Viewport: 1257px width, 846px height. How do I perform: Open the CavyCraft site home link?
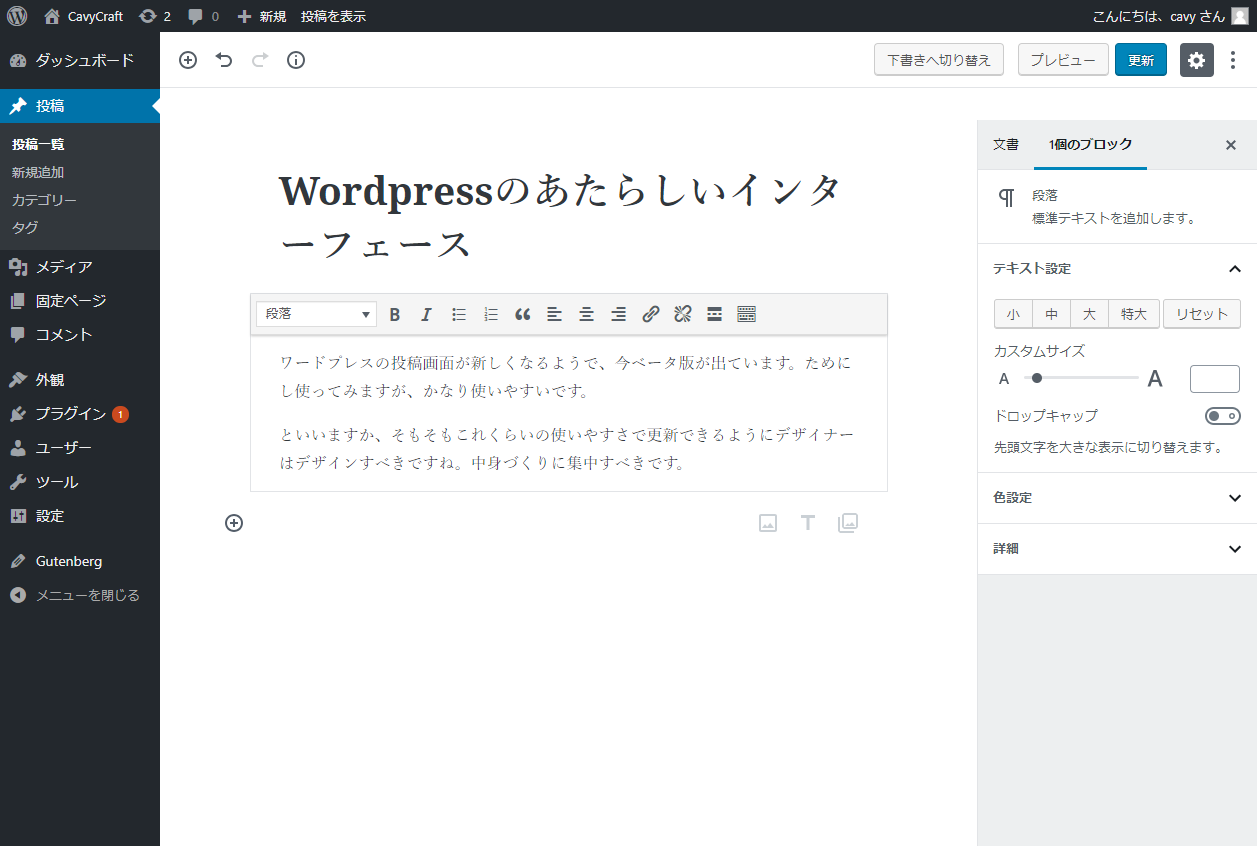84,16
